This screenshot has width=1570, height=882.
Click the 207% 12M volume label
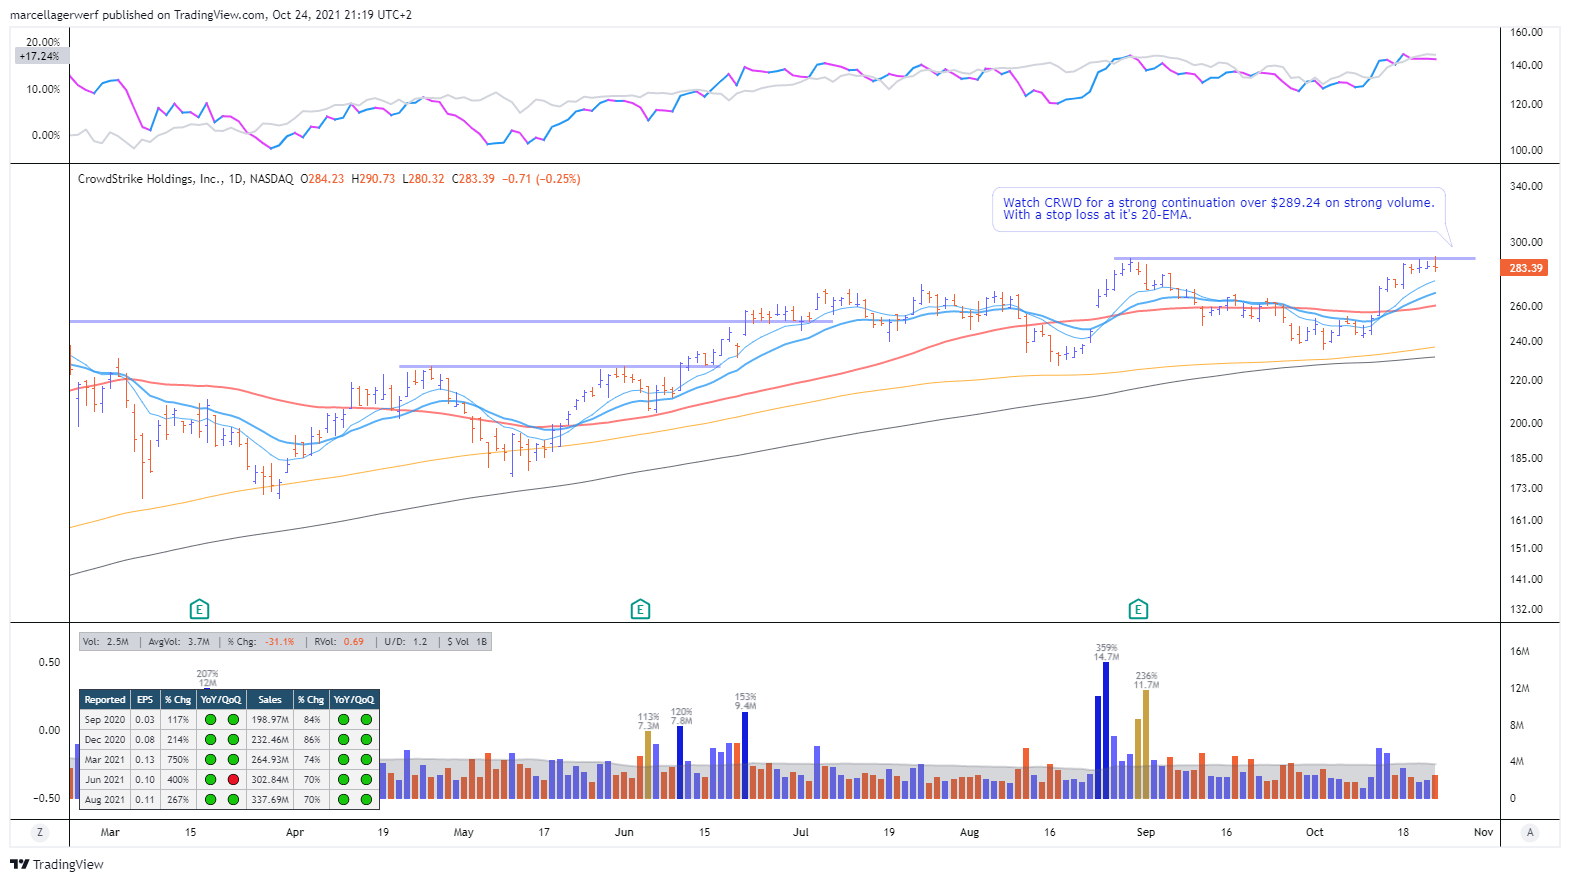pos(207,678)
